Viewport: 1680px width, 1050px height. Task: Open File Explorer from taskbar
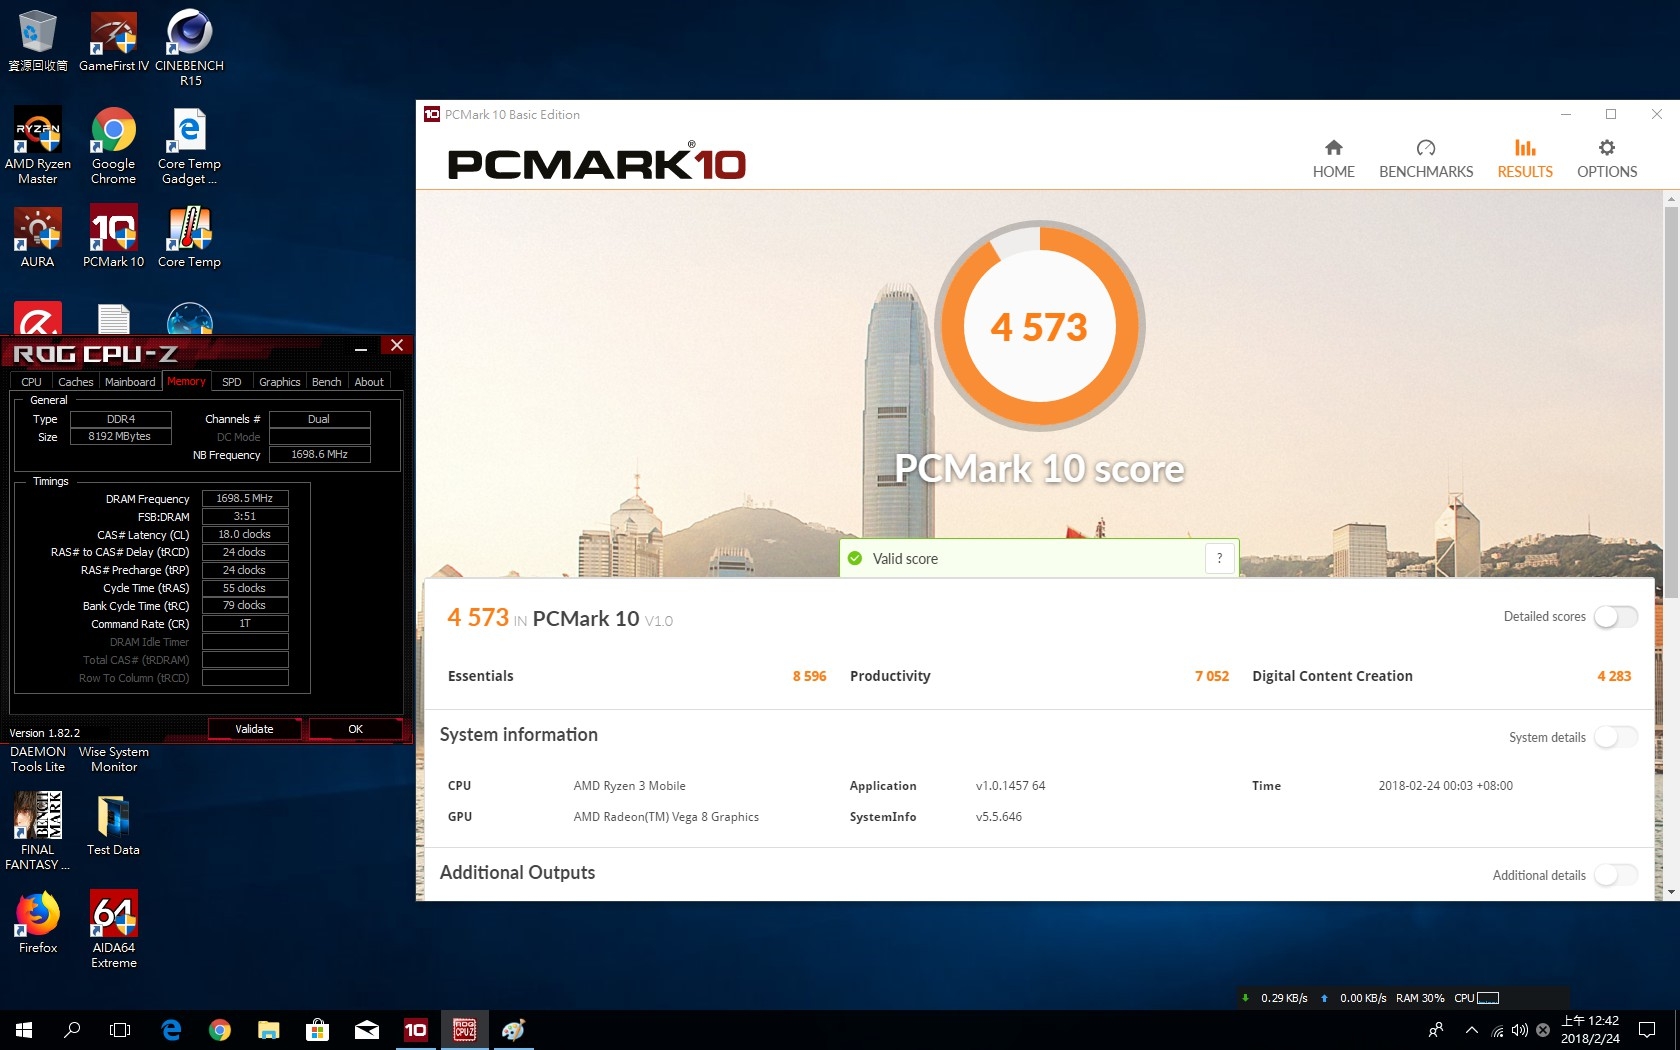268,1029
